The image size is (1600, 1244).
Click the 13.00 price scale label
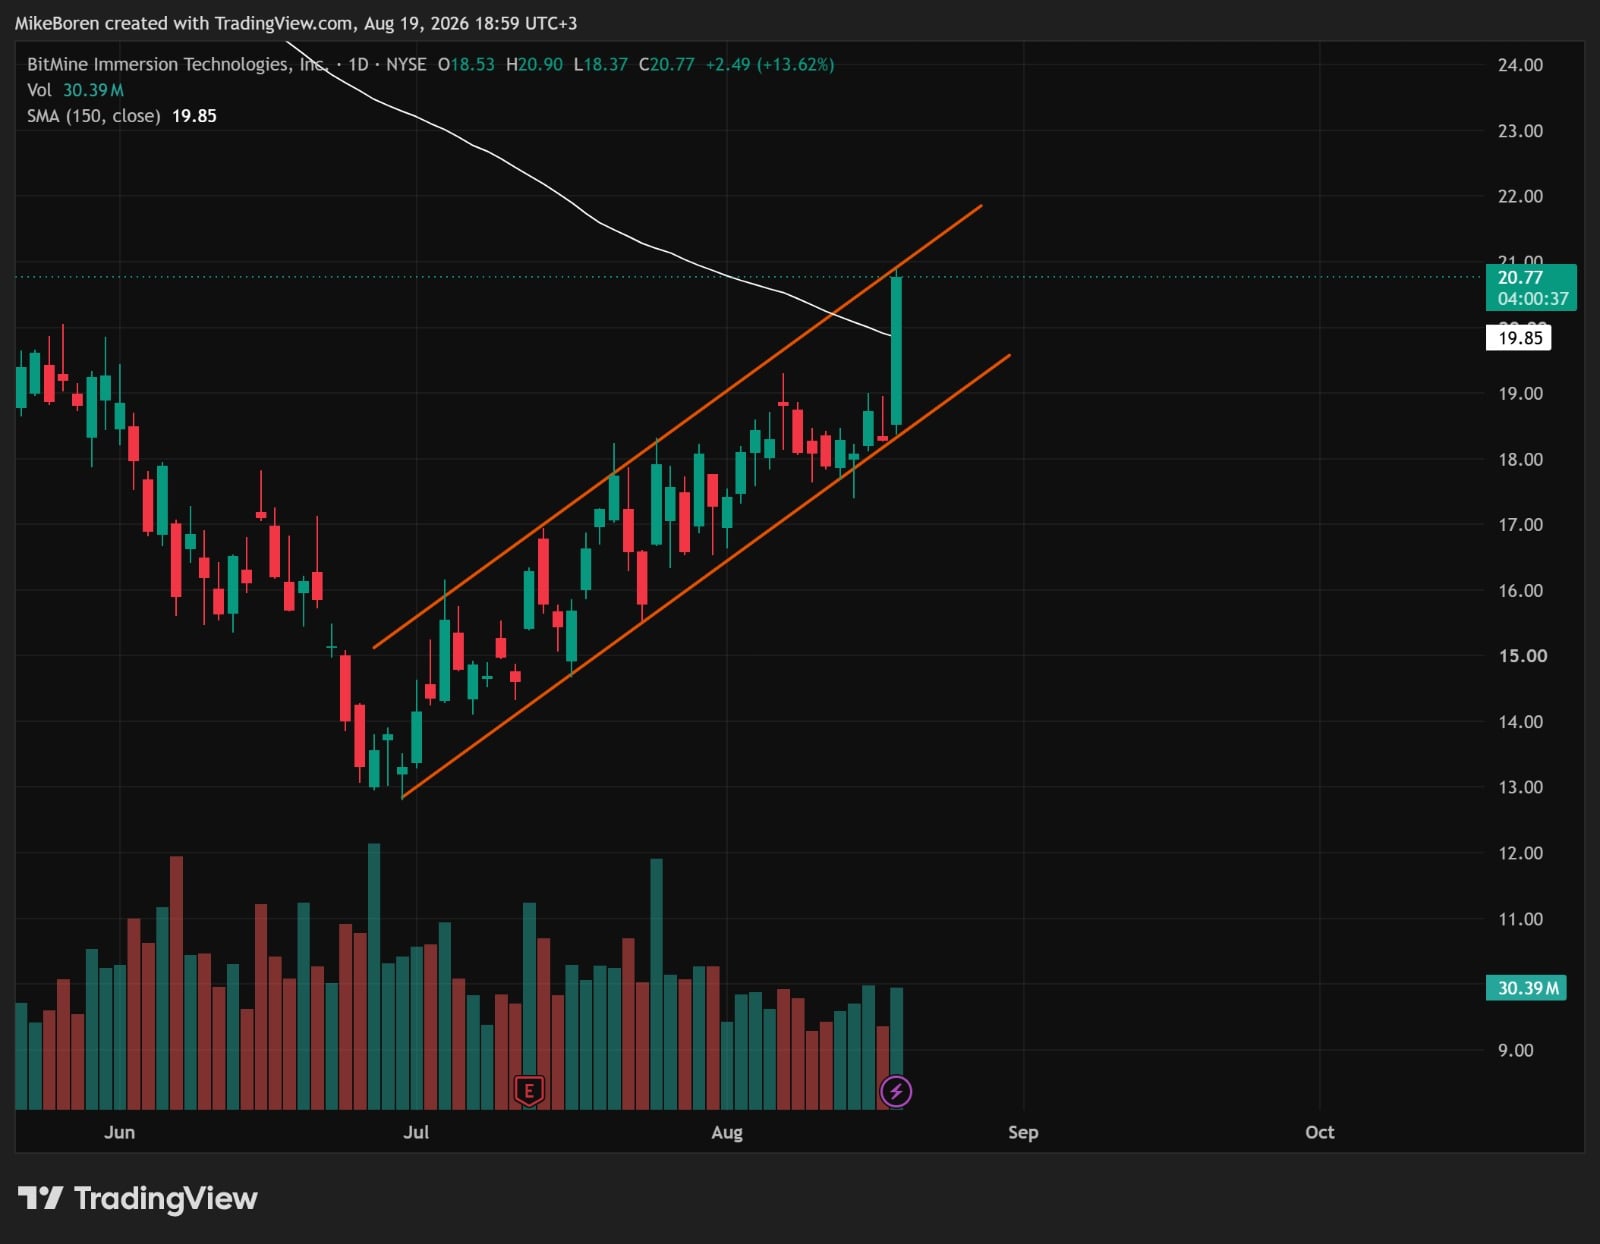pos(1520,787)
